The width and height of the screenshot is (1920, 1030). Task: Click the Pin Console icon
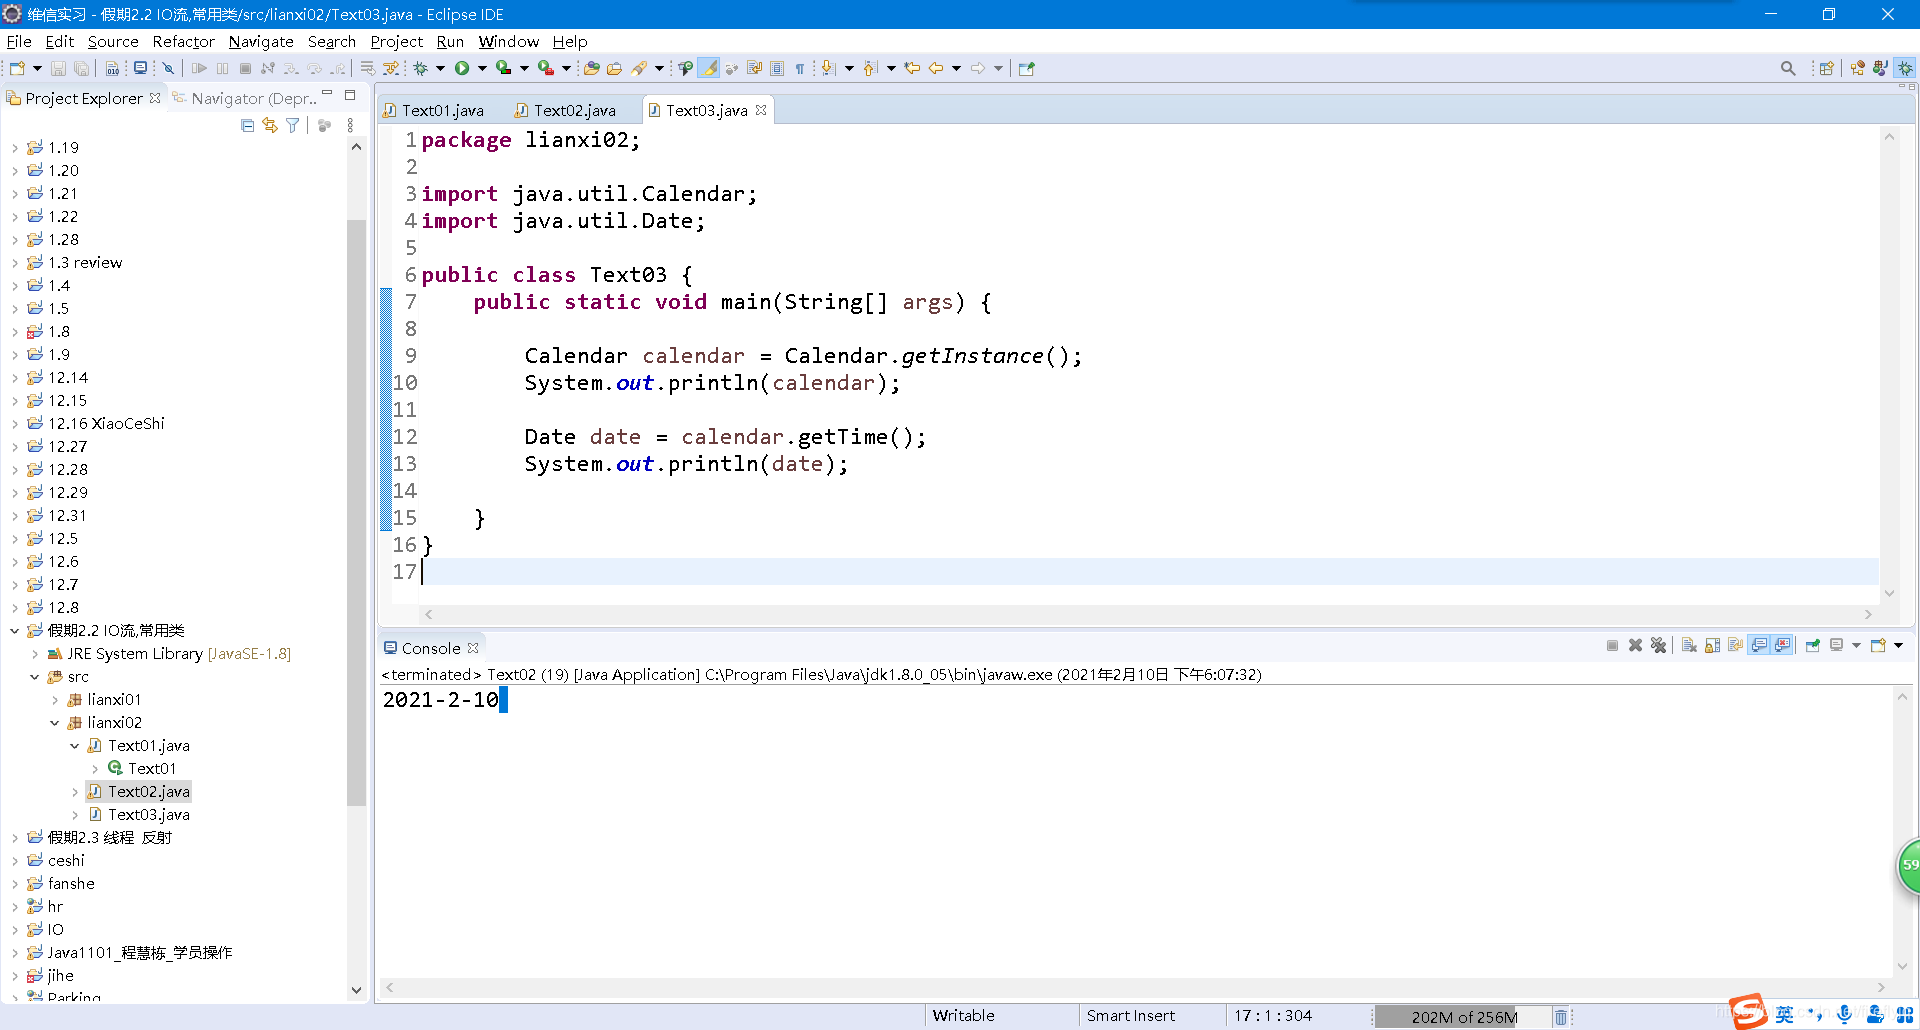(x=1812, y=645)
